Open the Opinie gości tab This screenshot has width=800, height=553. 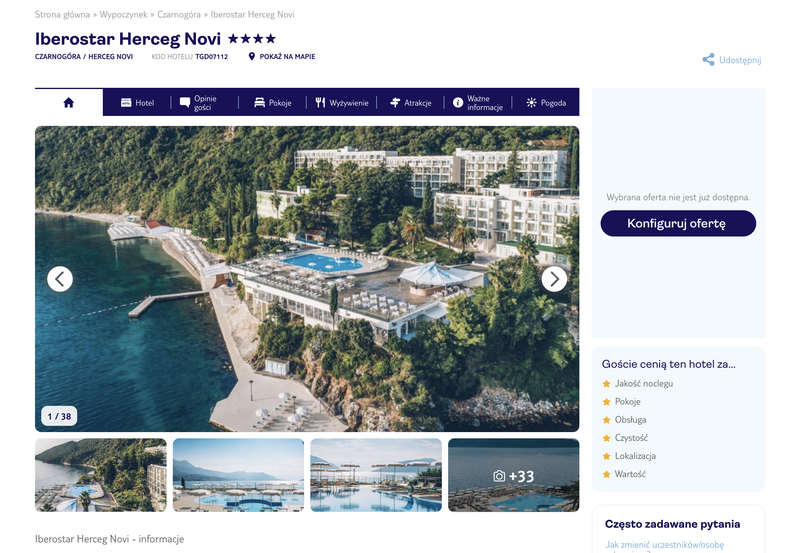pos(198,103)
